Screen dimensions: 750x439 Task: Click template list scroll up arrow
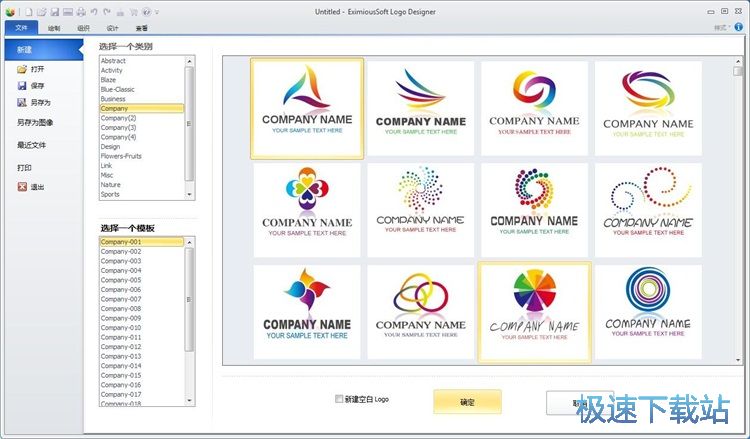click(189, 242)
